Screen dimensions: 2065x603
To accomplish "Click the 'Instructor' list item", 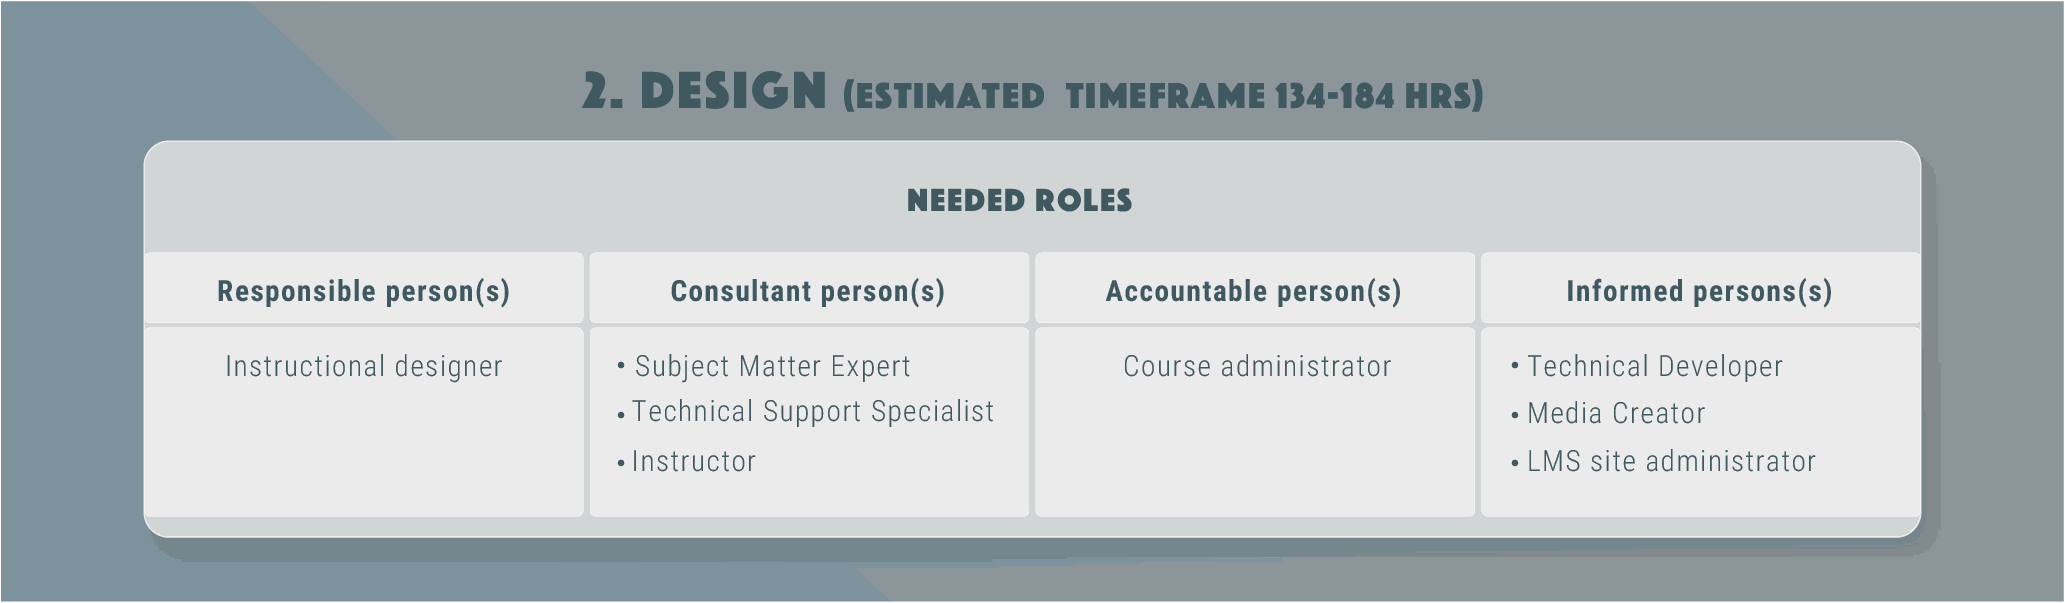I will tap(694, 461).
